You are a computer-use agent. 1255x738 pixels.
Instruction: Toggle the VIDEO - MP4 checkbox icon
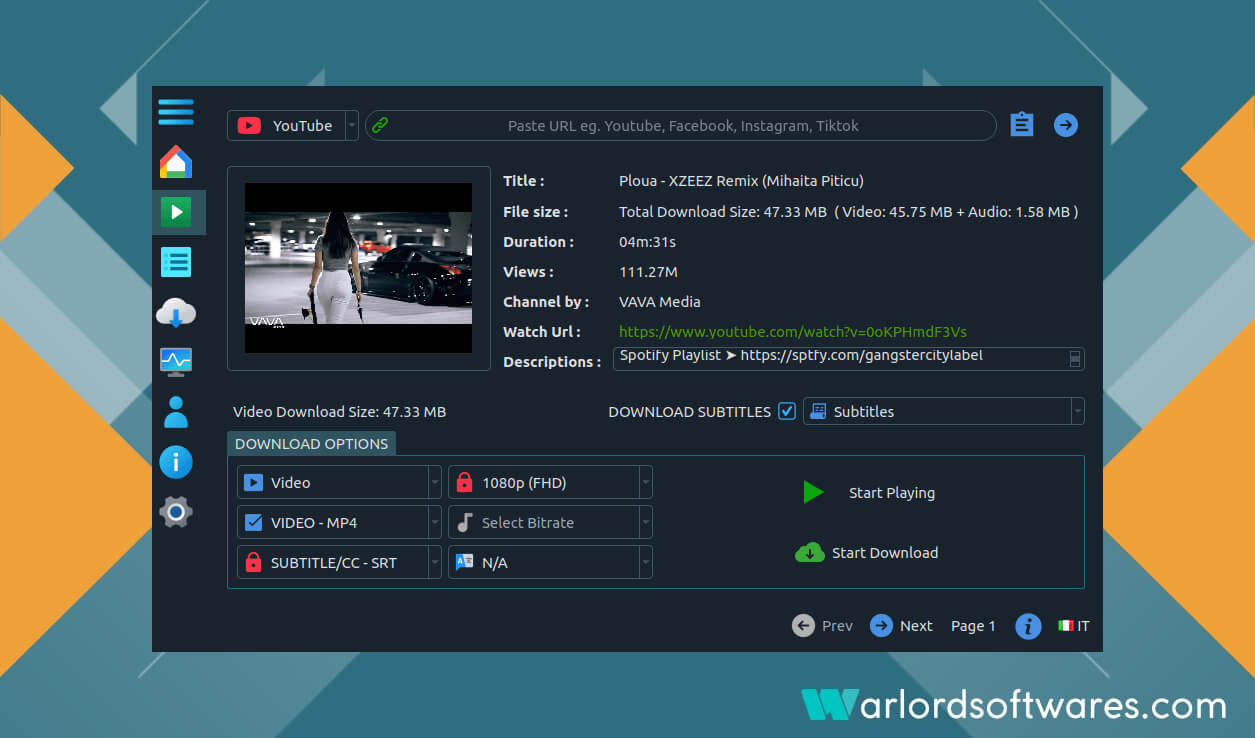(254, 522)
